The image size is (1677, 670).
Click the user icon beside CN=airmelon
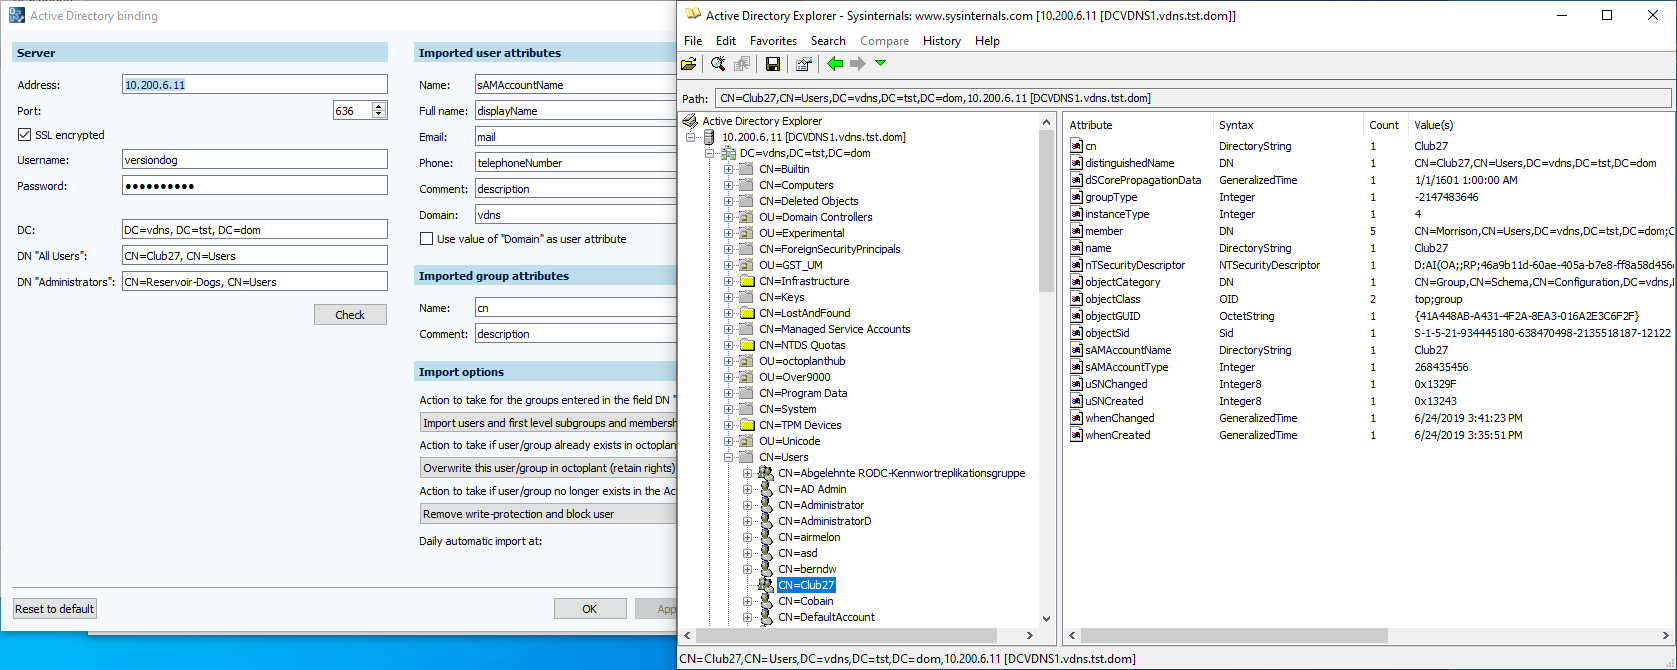(766, 537)
